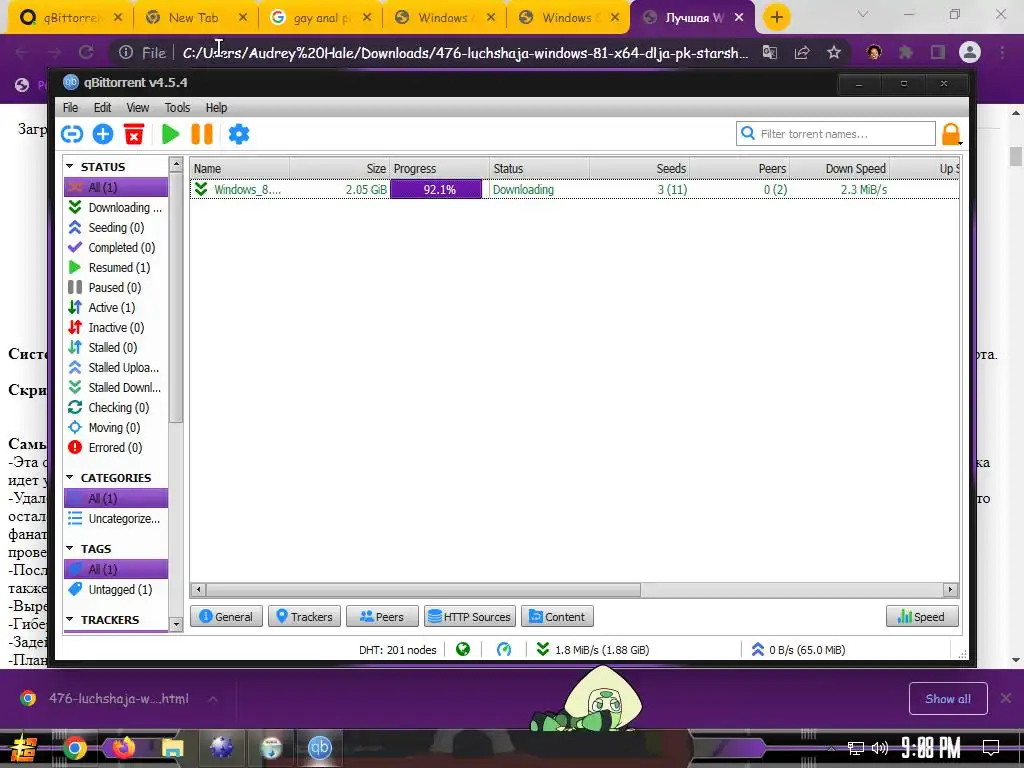Select the Downloading status filter
Viewport: 1024px width, 768px height.
pos(116,208)
